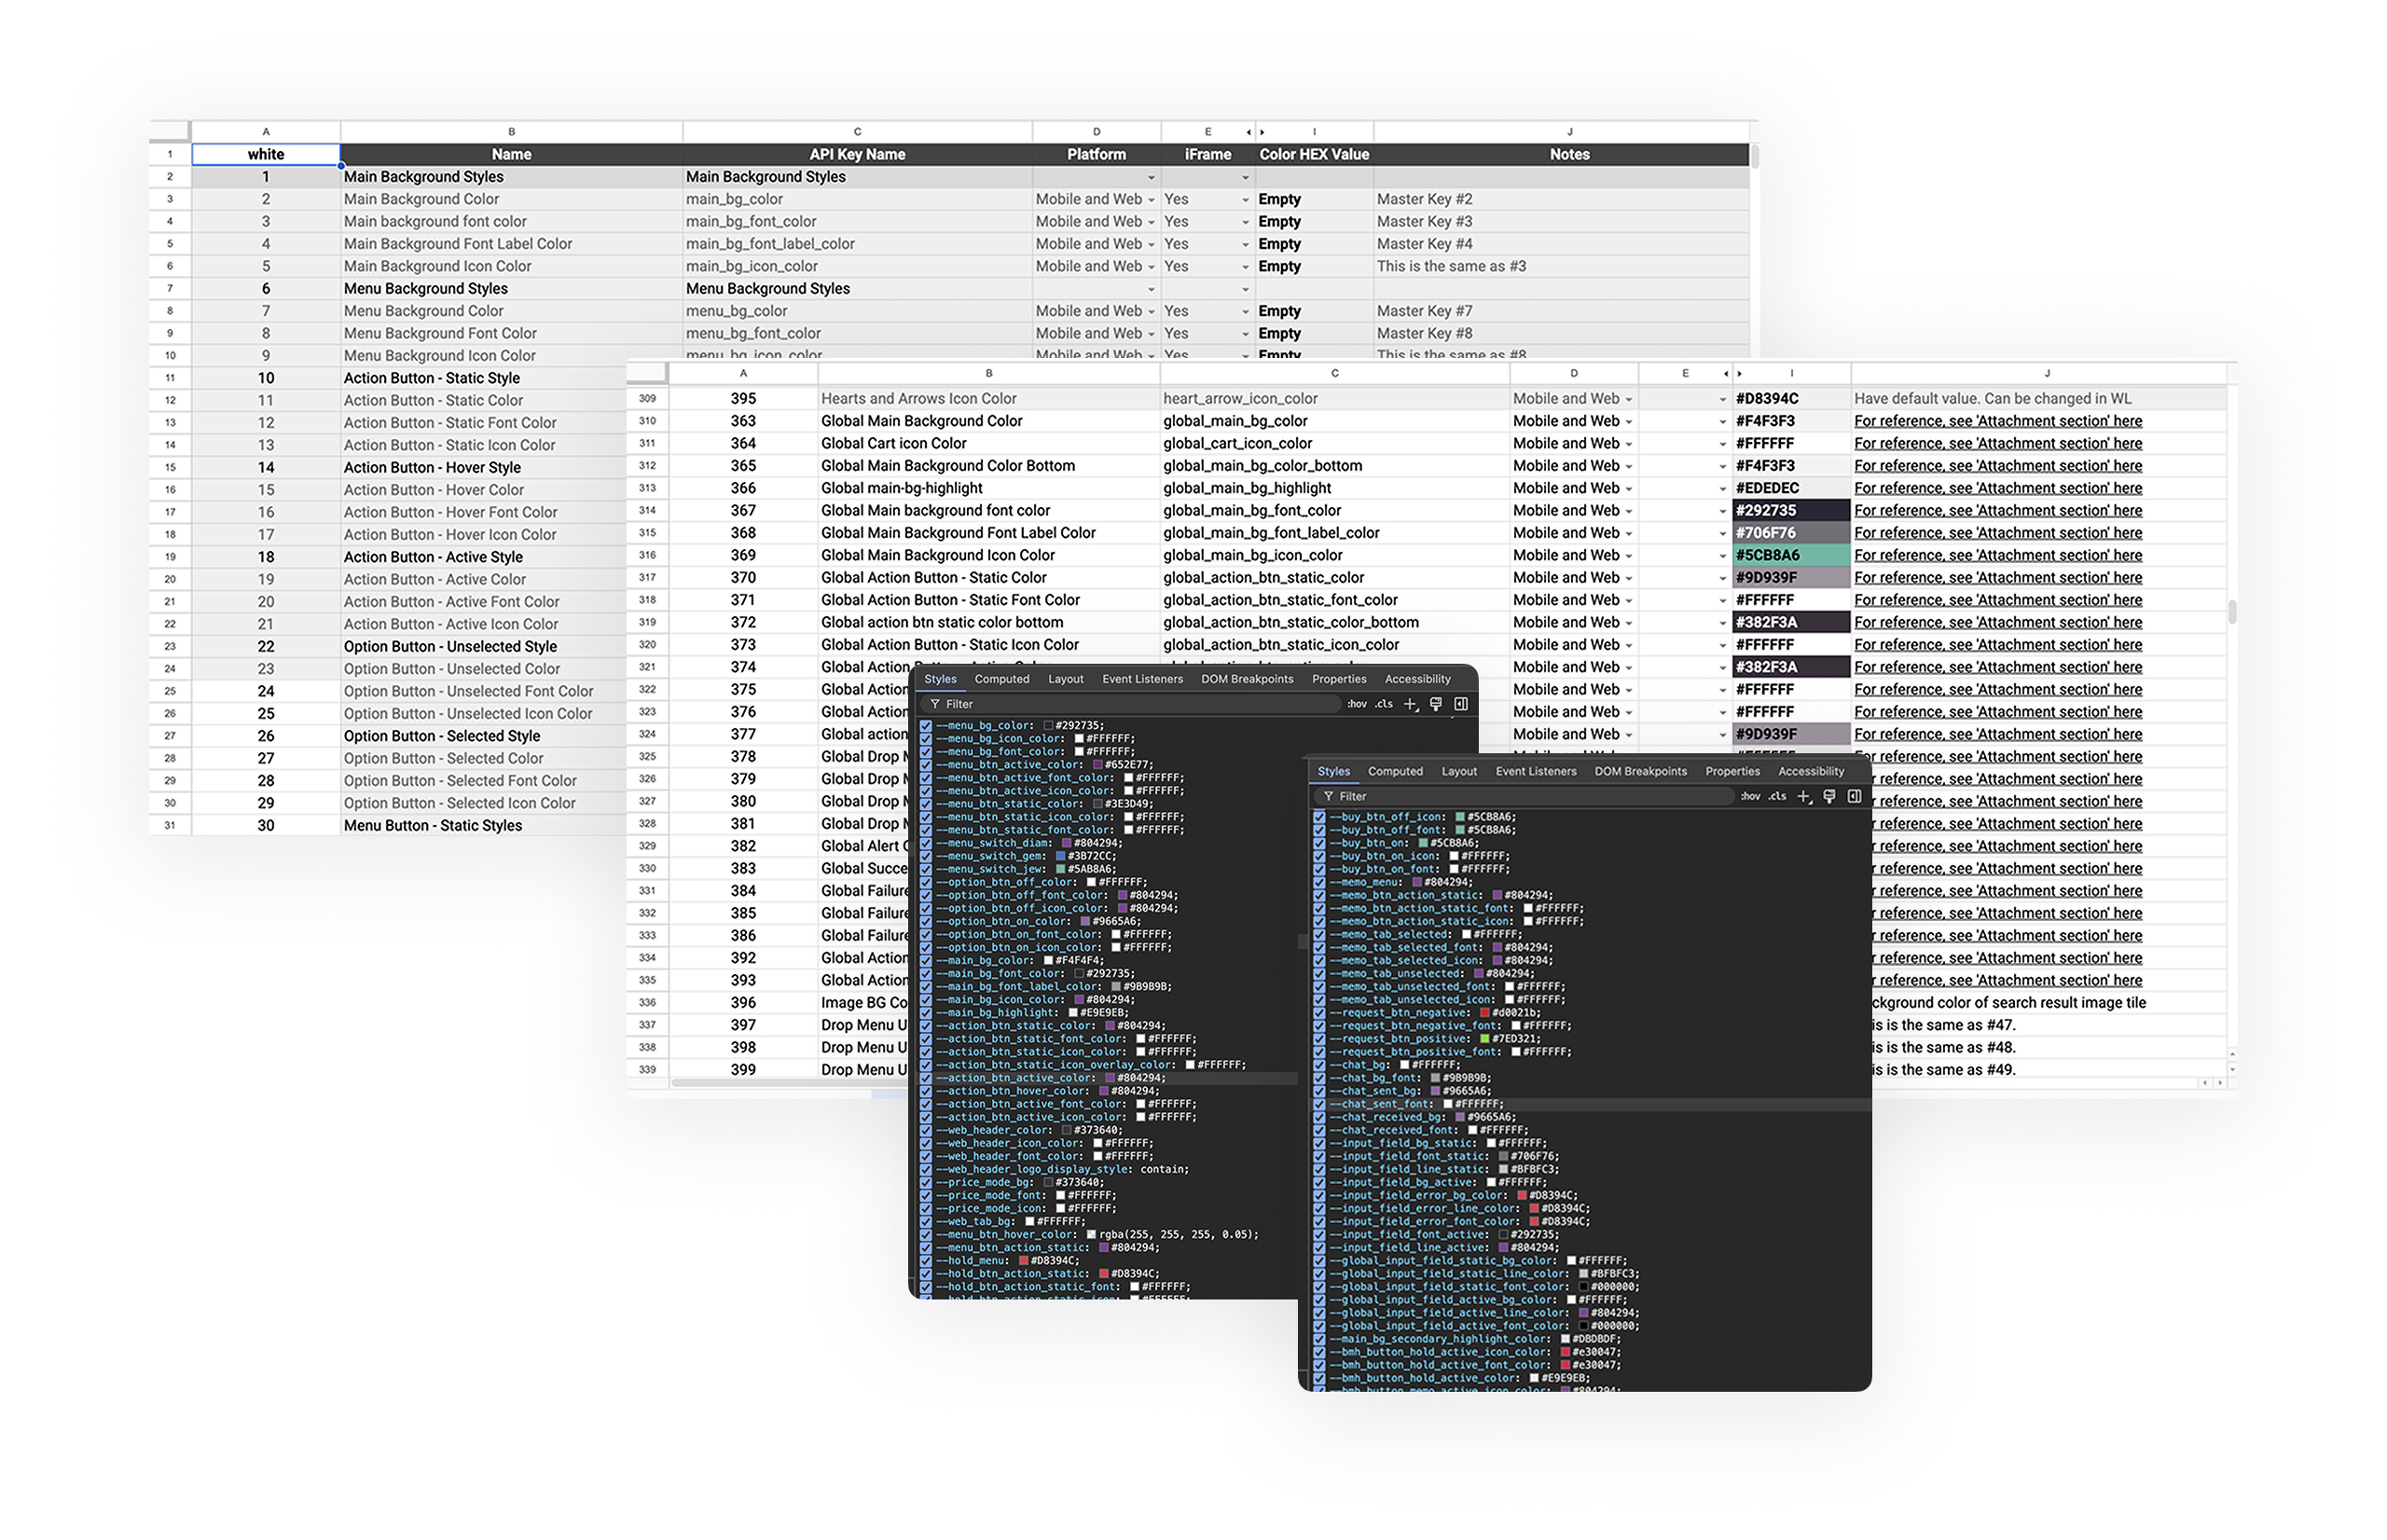Open iFrame dropdown in Main background font color row

pos(1245,222)
